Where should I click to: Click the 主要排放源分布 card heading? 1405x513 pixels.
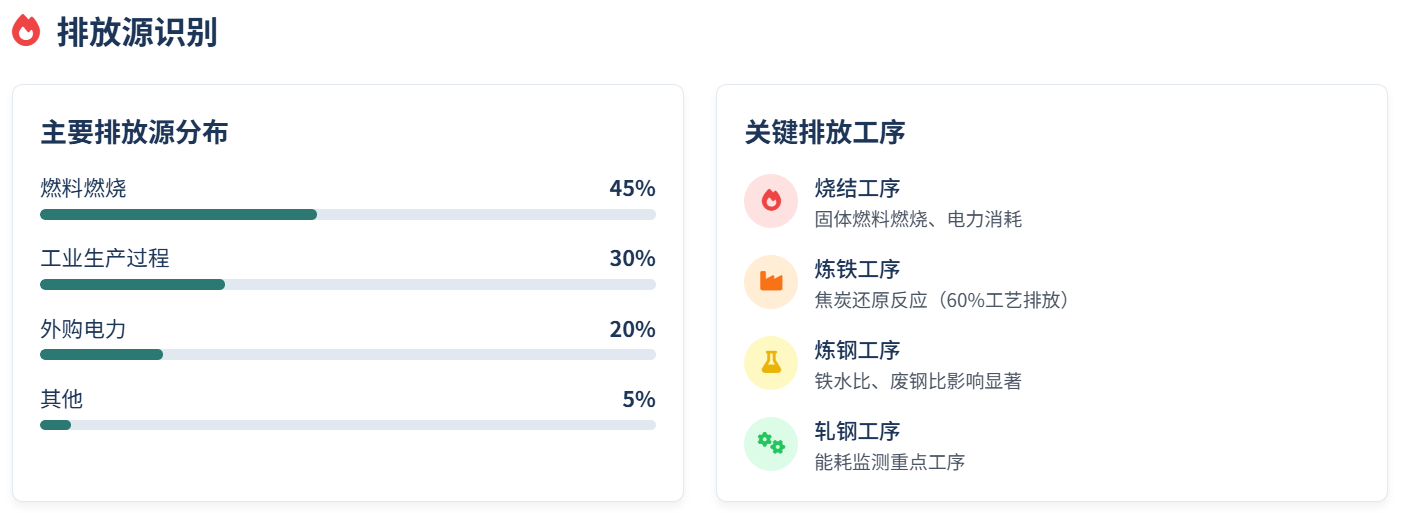point(134,132)
